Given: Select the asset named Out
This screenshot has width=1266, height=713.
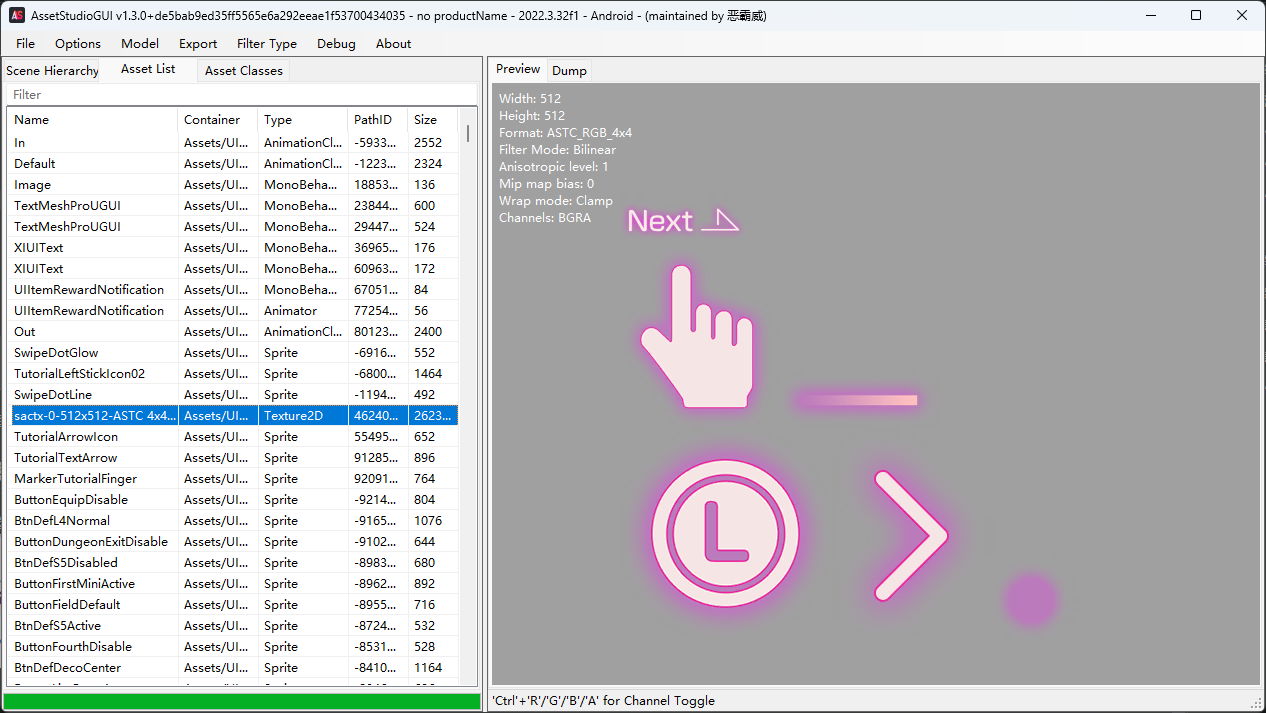Looking at the screenshot, I should (235, 332).
